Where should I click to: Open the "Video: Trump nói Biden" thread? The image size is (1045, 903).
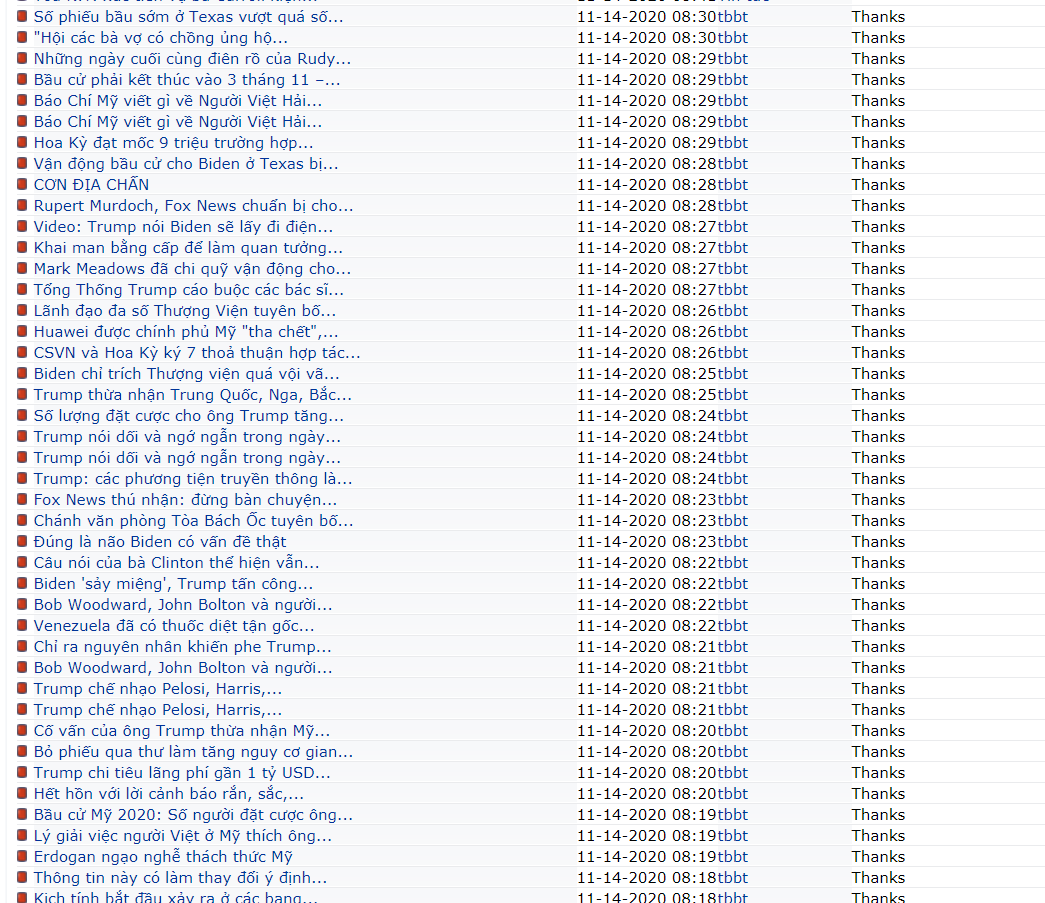tap(183, 227)
